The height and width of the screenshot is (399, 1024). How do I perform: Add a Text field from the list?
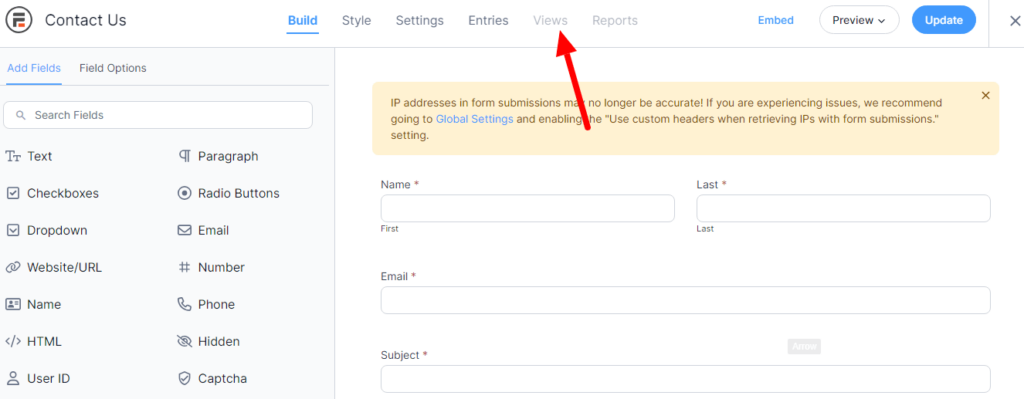29,157
